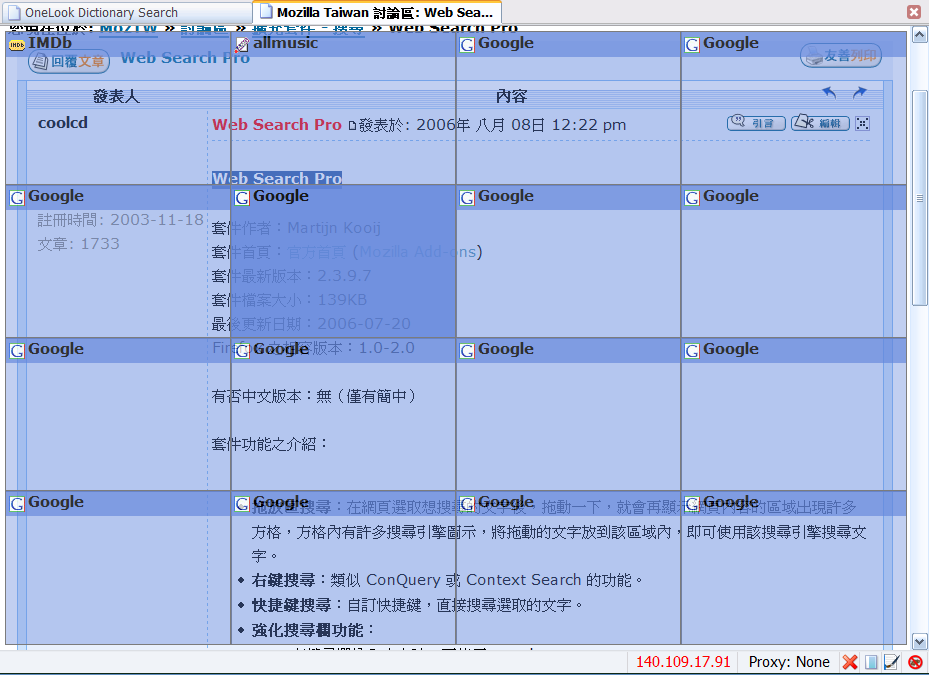Switch to OneLook Dictionary Search tab
The width and height of the screenshot is (929, 675).
(100, 13)
